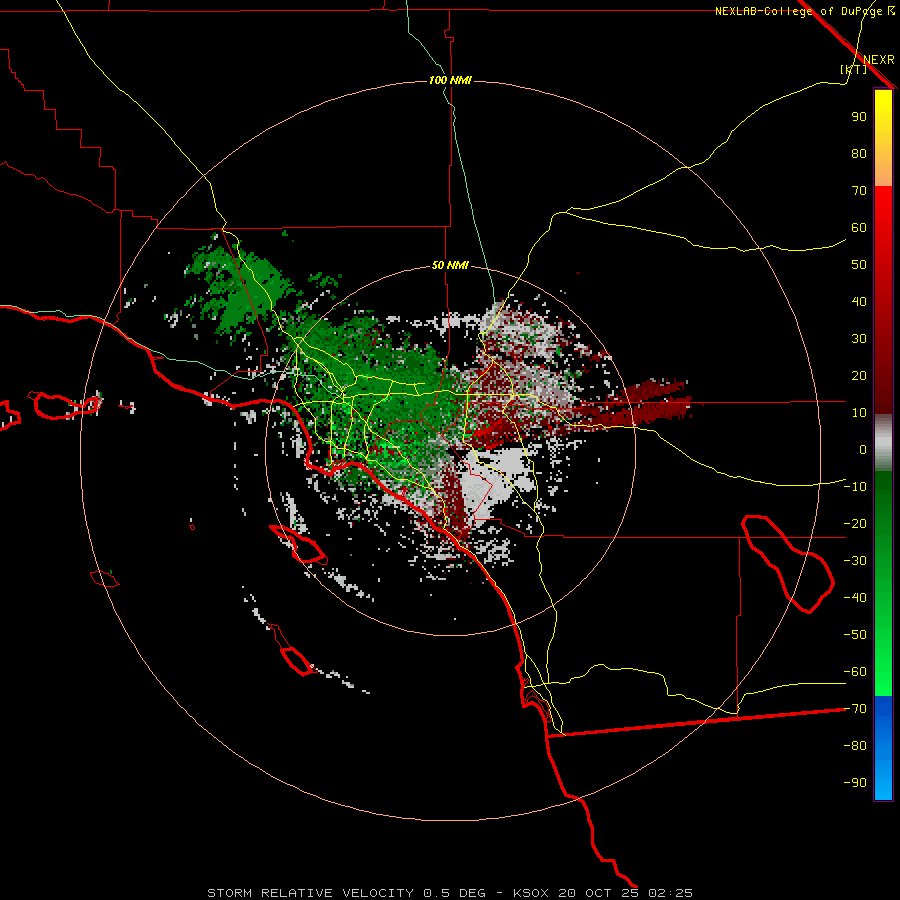Pick the gray zero-velocity segment of the color bar
This screenshot has height=900, width=900.
point(883,443)
